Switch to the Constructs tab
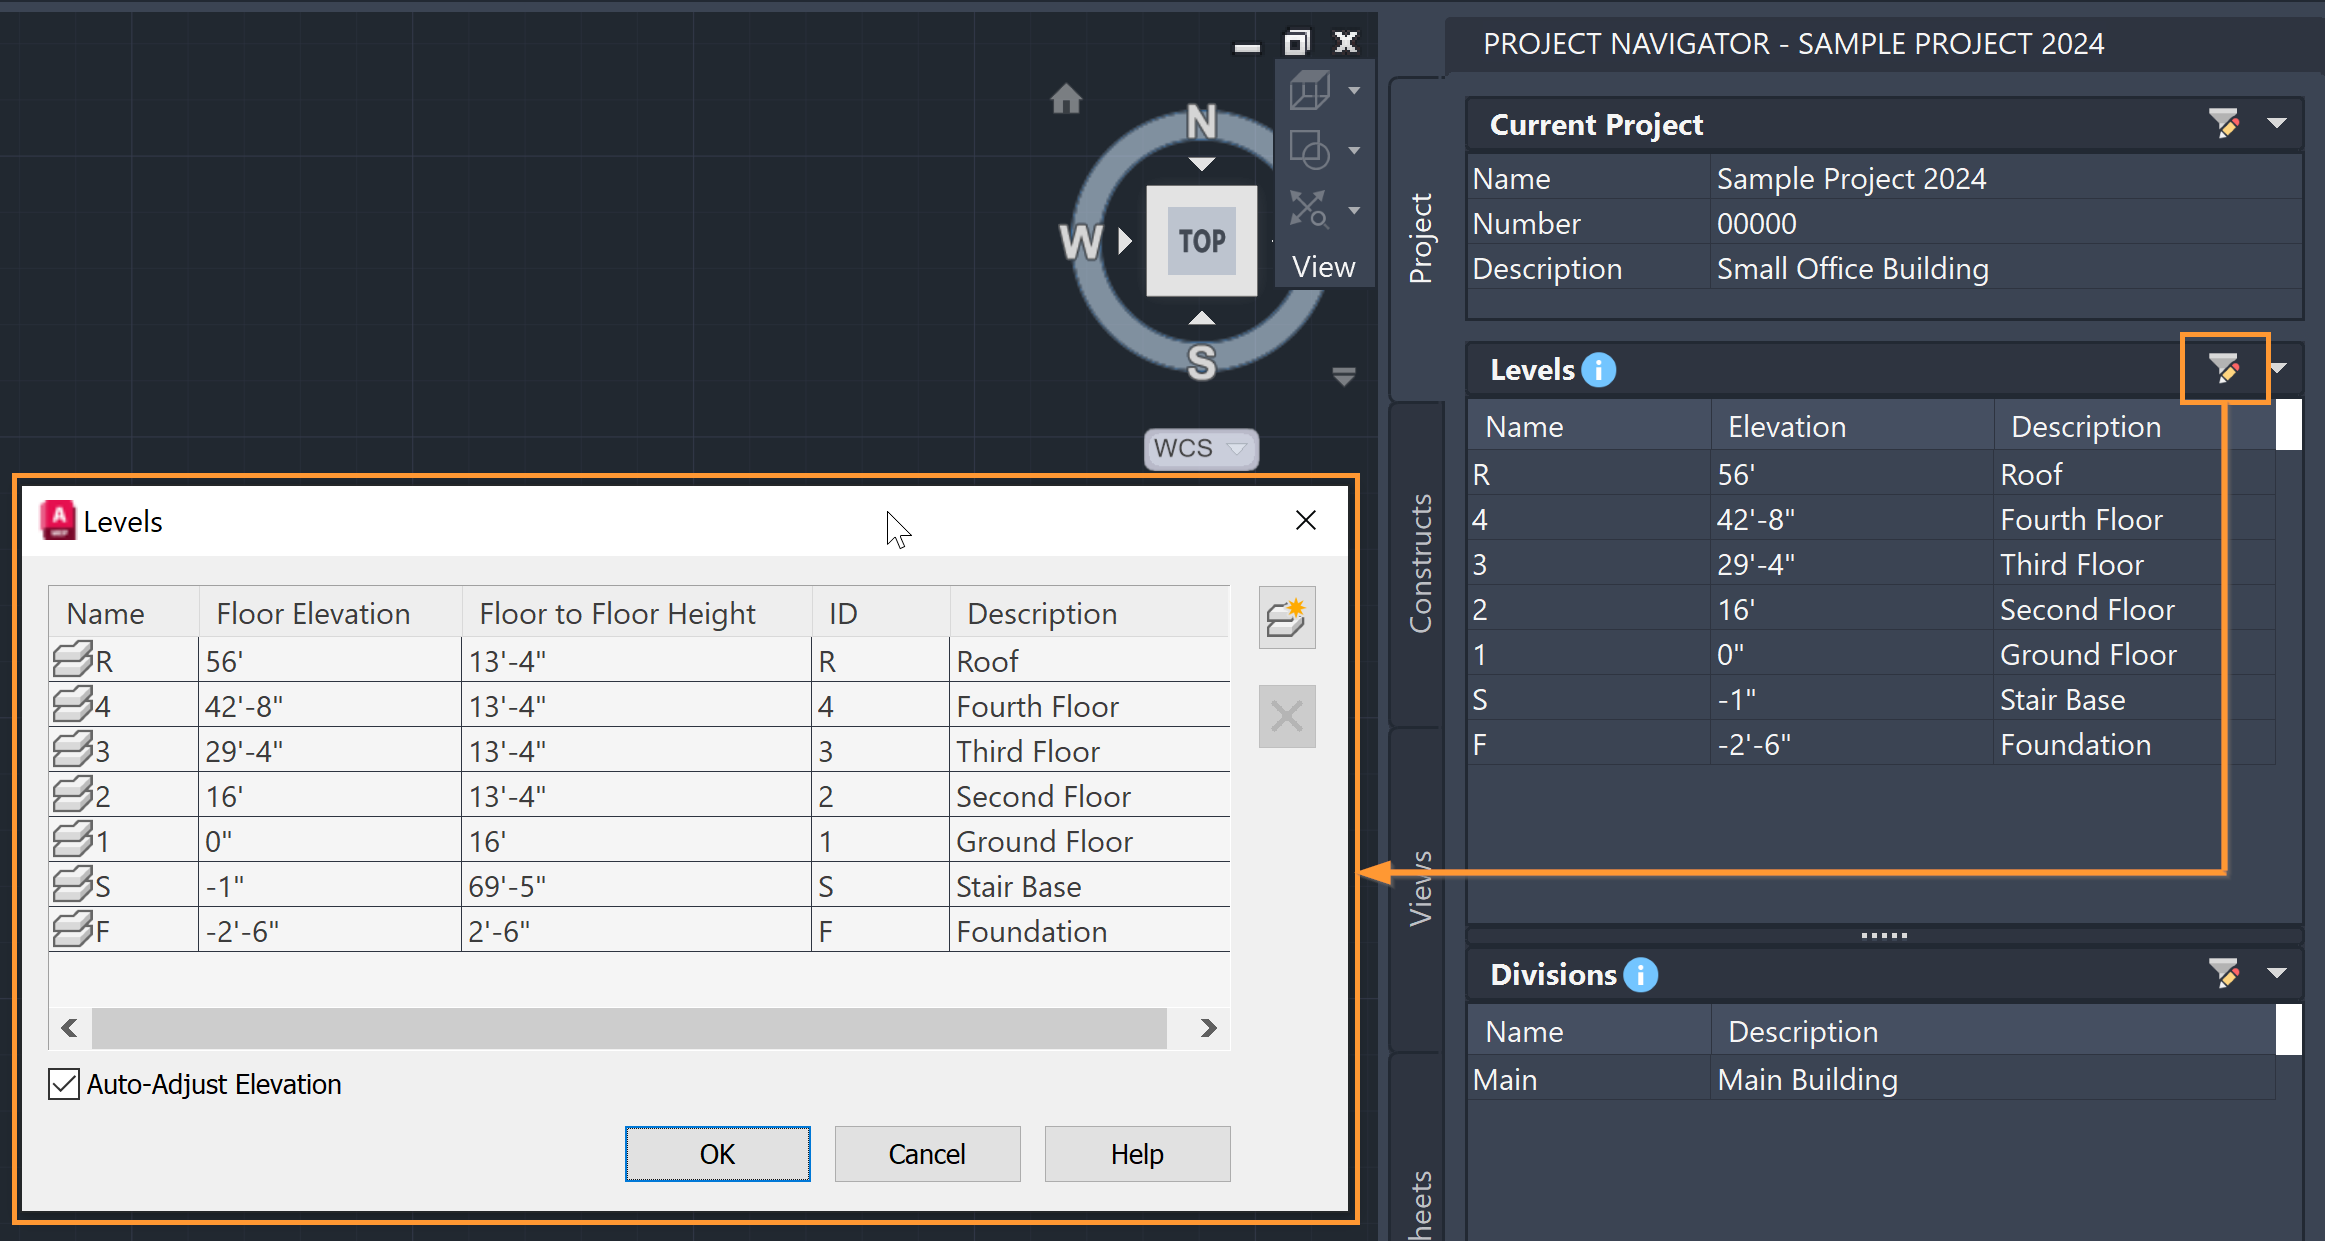Screen dimensions: 2325x1241 tap(1420, 563)
